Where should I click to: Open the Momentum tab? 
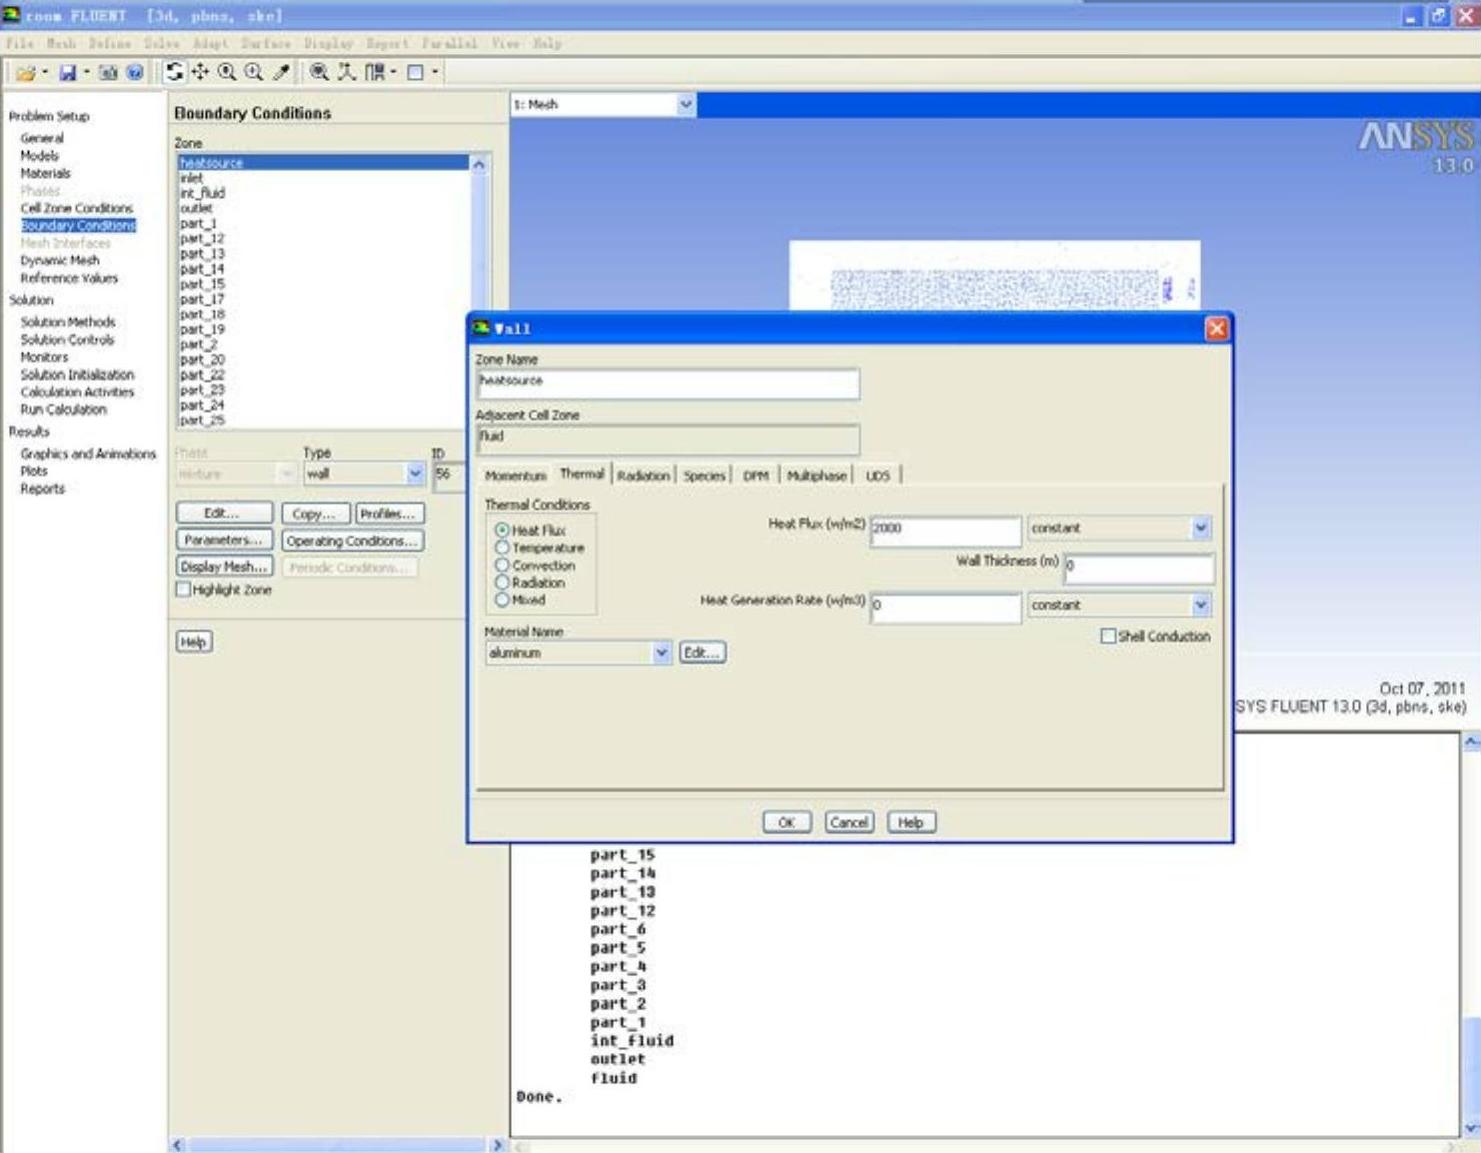pos(515,476)
